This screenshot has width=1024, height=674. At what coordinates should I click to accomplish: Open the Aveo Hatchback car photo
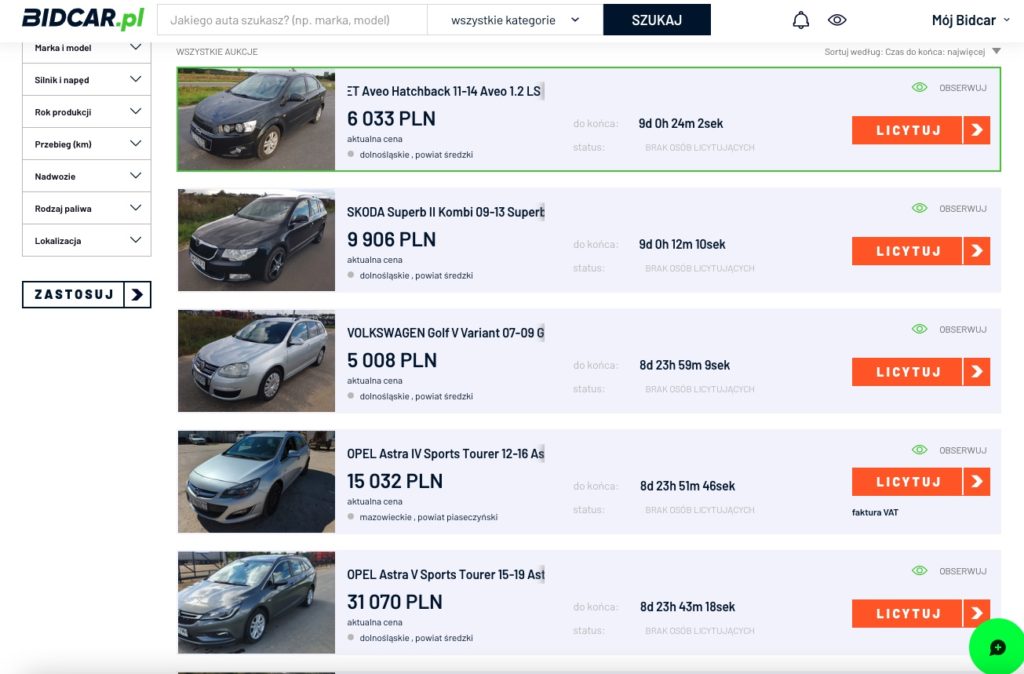click(257, 119)
